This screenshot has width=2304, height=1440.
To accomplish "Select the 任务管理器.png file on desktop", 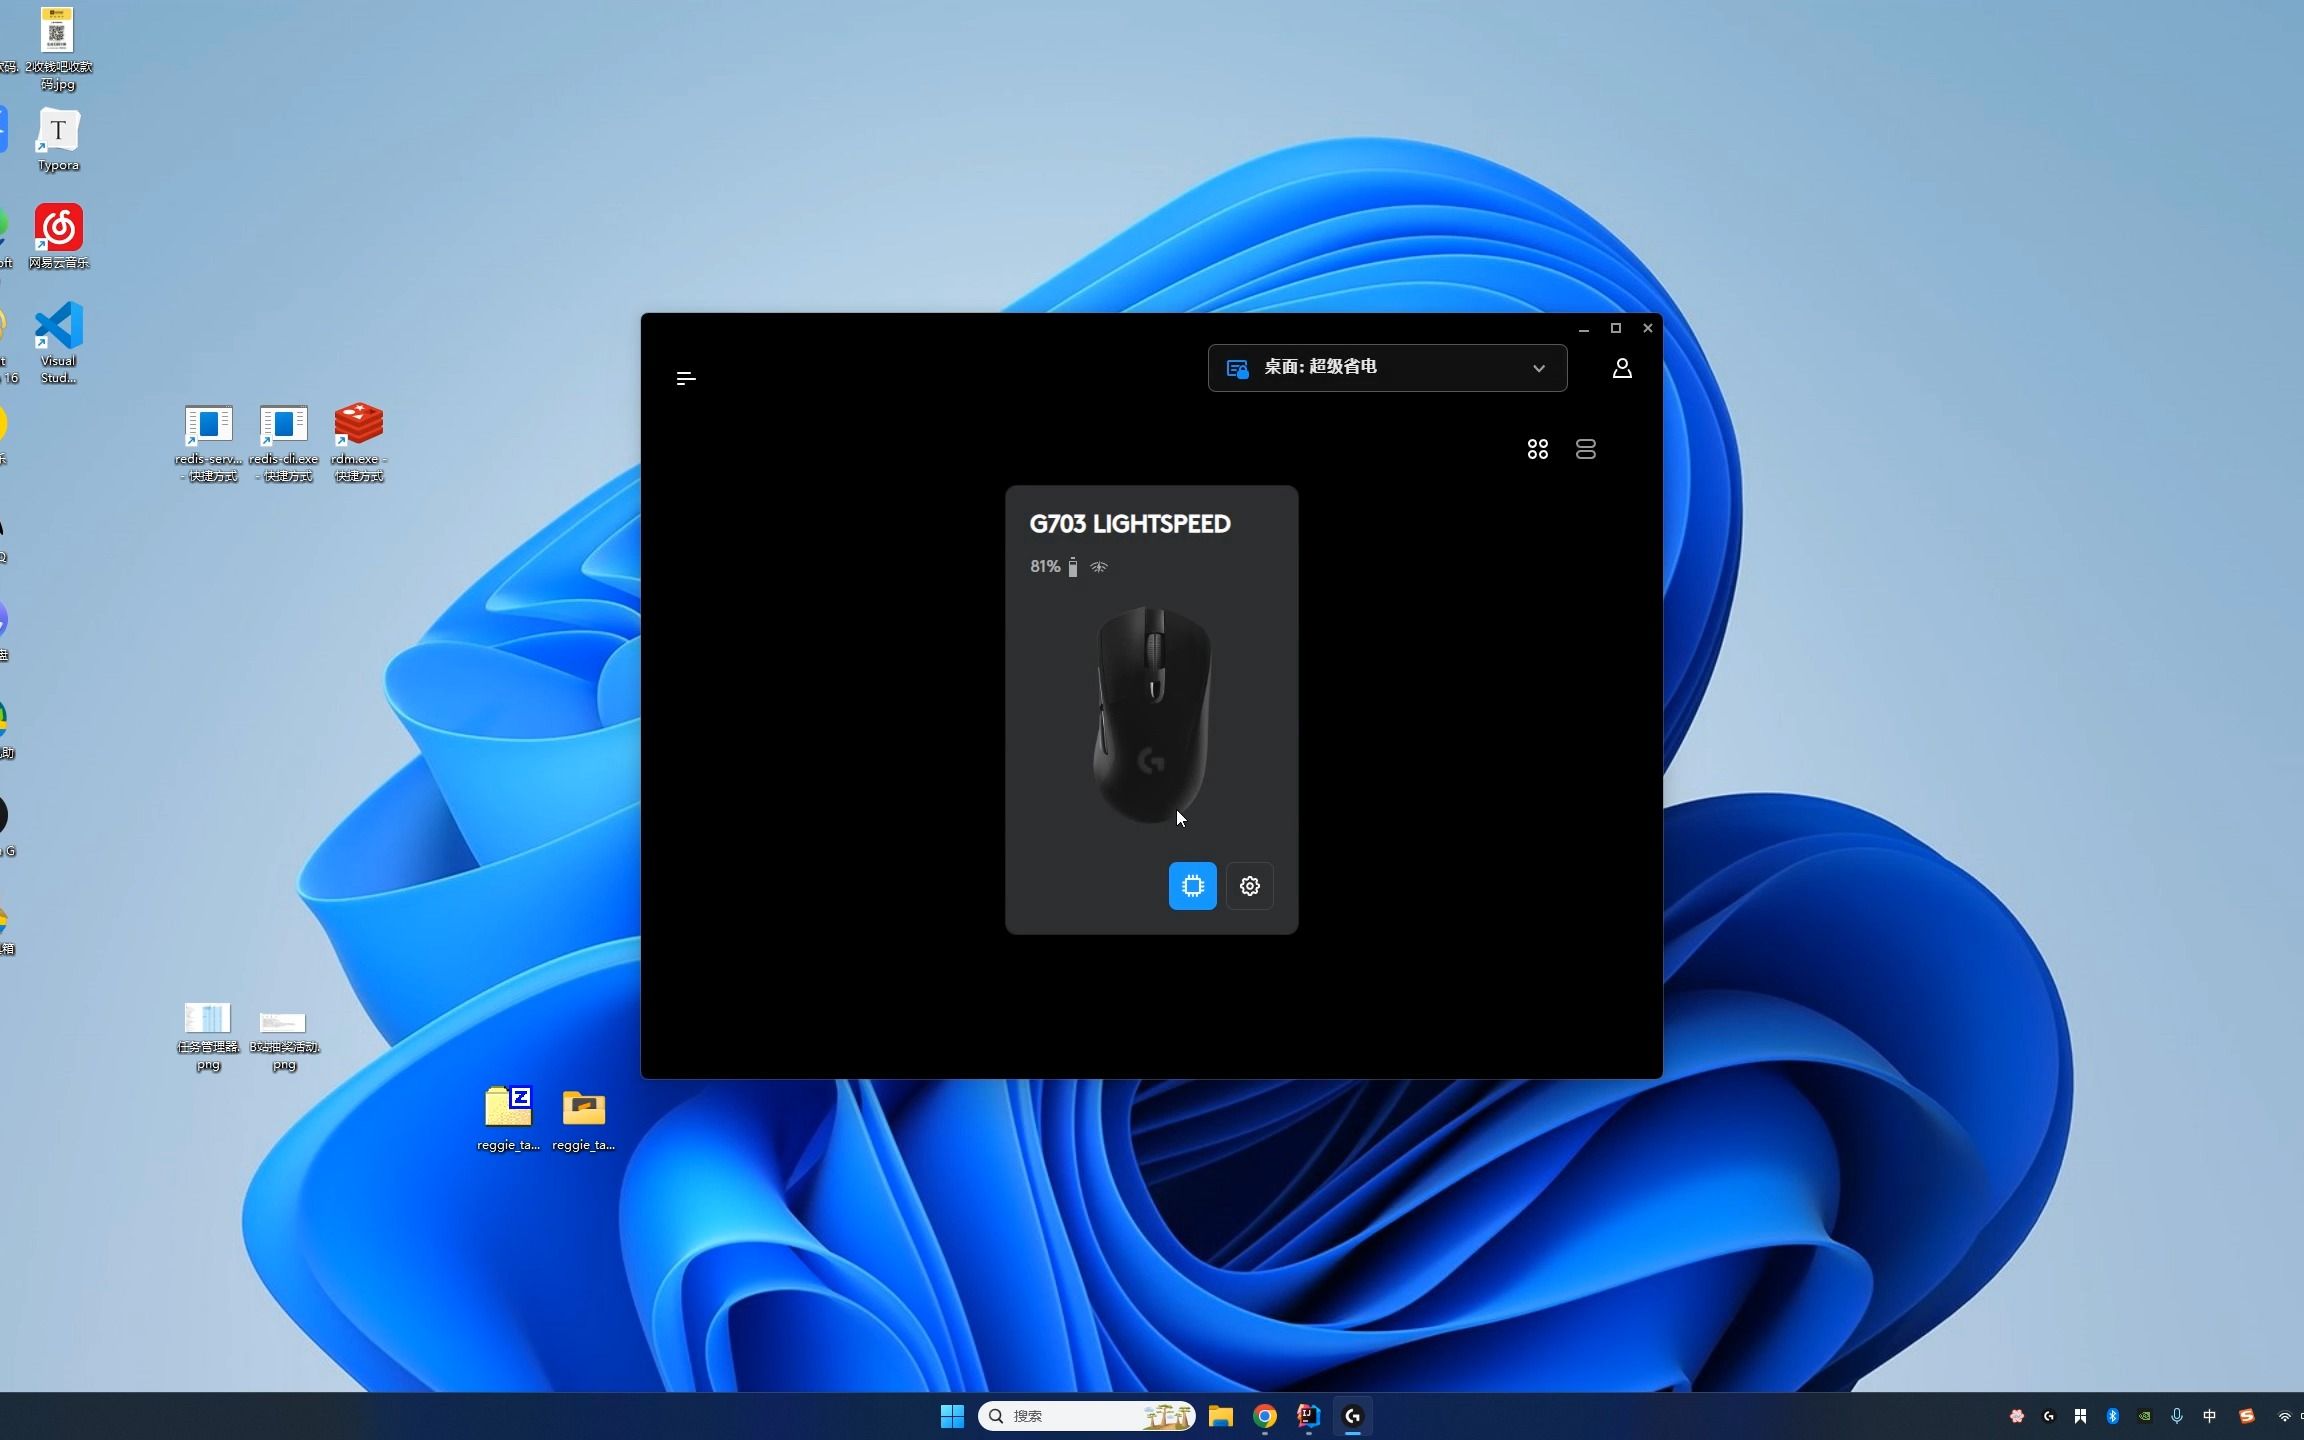I will click(208, 1036).
